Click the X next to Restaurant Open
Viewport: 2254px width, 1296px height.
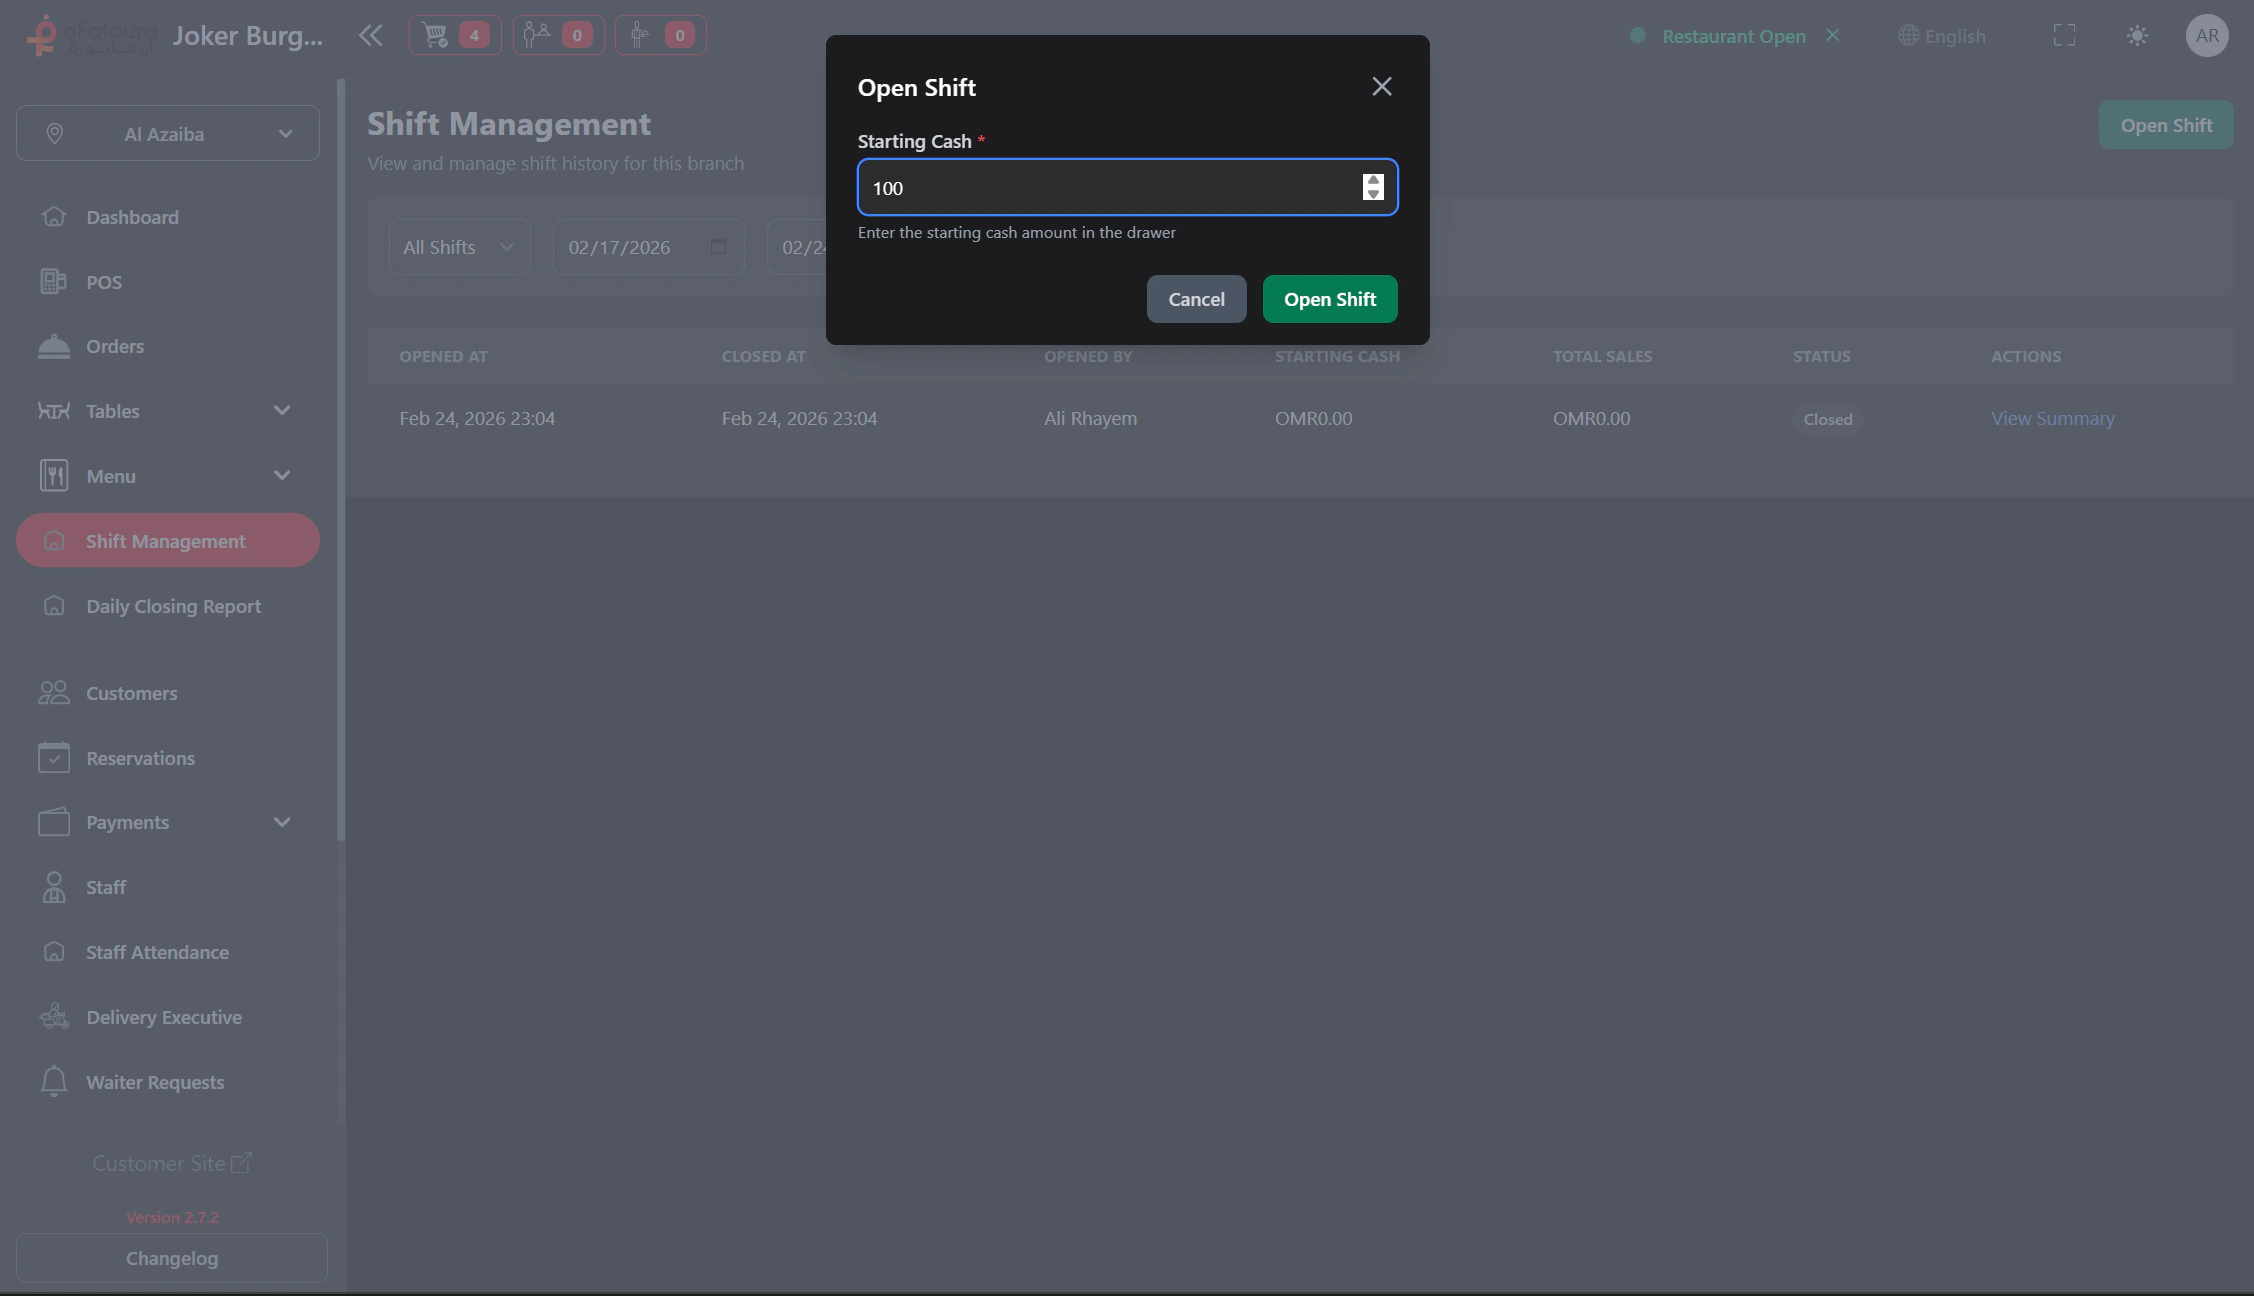(1832, 35)
